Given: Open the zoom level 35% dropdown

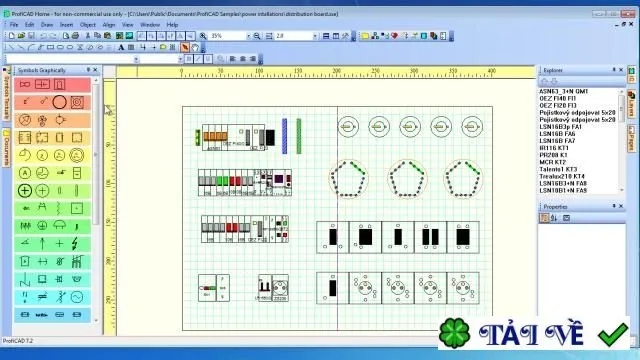Looking at the screenshot, I should (x=248, y=36).
